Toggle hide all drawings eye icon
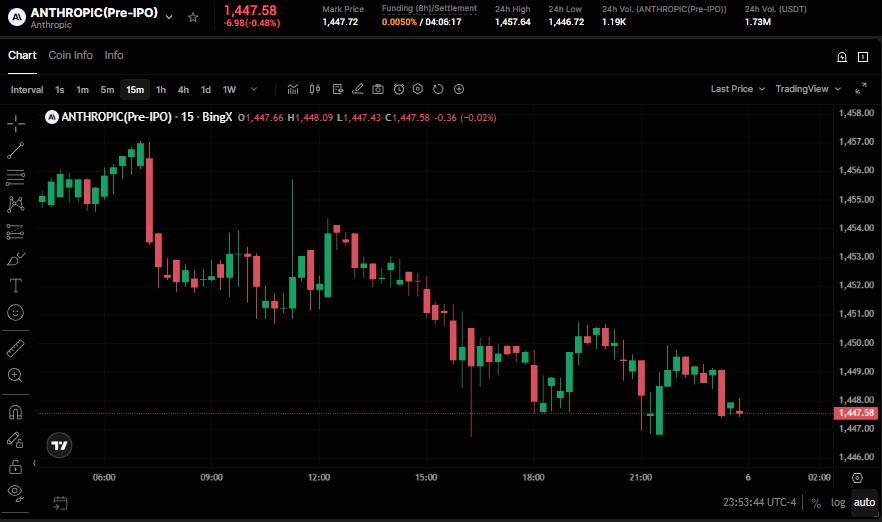The image size is (882, 522). (15, 493)
